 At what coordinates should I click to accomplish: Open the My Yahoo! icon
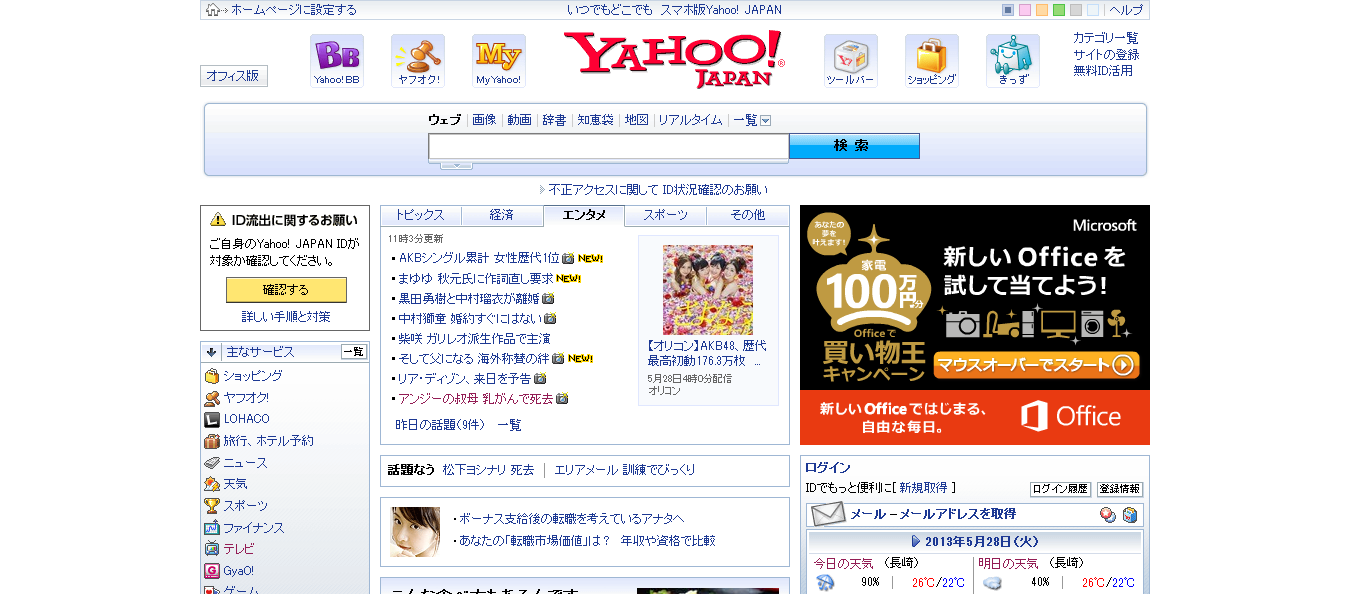[x=499, y=61]
